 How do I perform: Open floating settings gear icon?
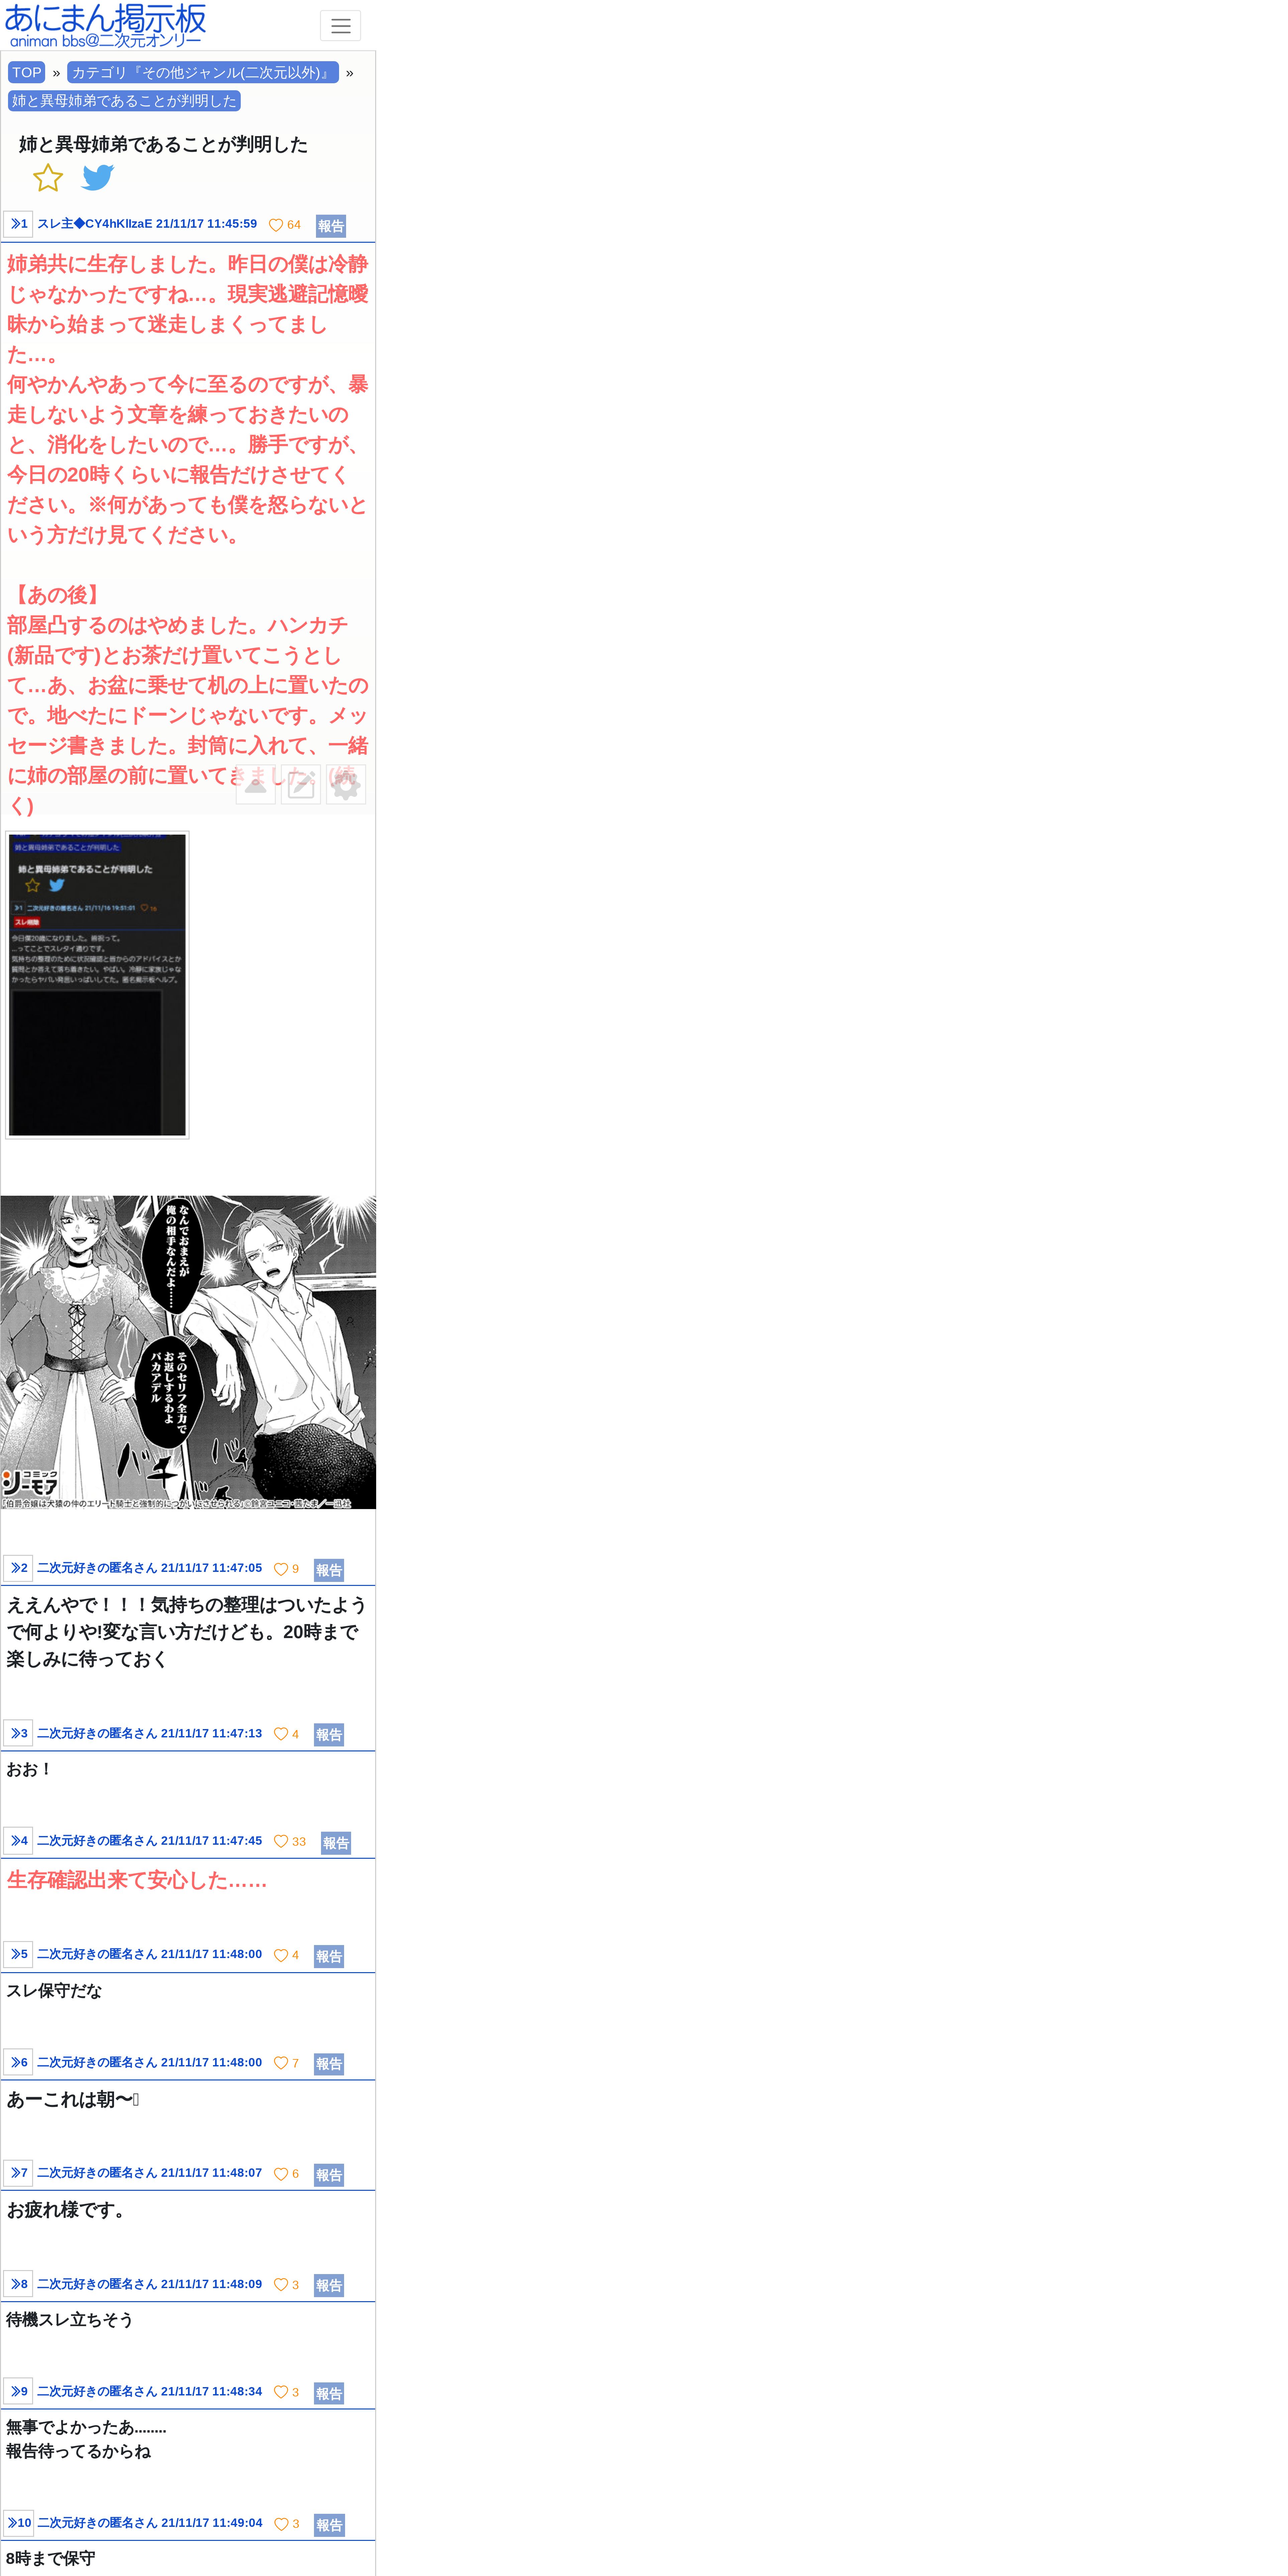(346, 784)
